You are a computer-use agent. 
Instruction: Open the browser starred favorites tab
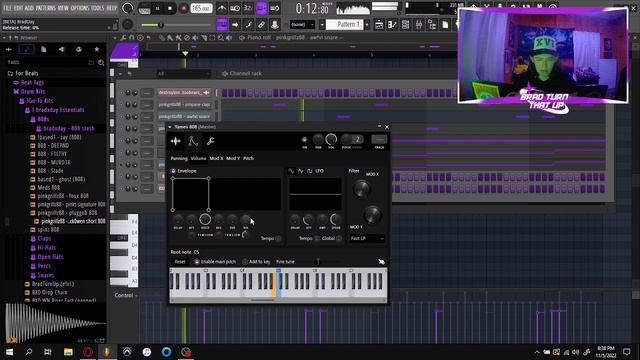[97, 49]
